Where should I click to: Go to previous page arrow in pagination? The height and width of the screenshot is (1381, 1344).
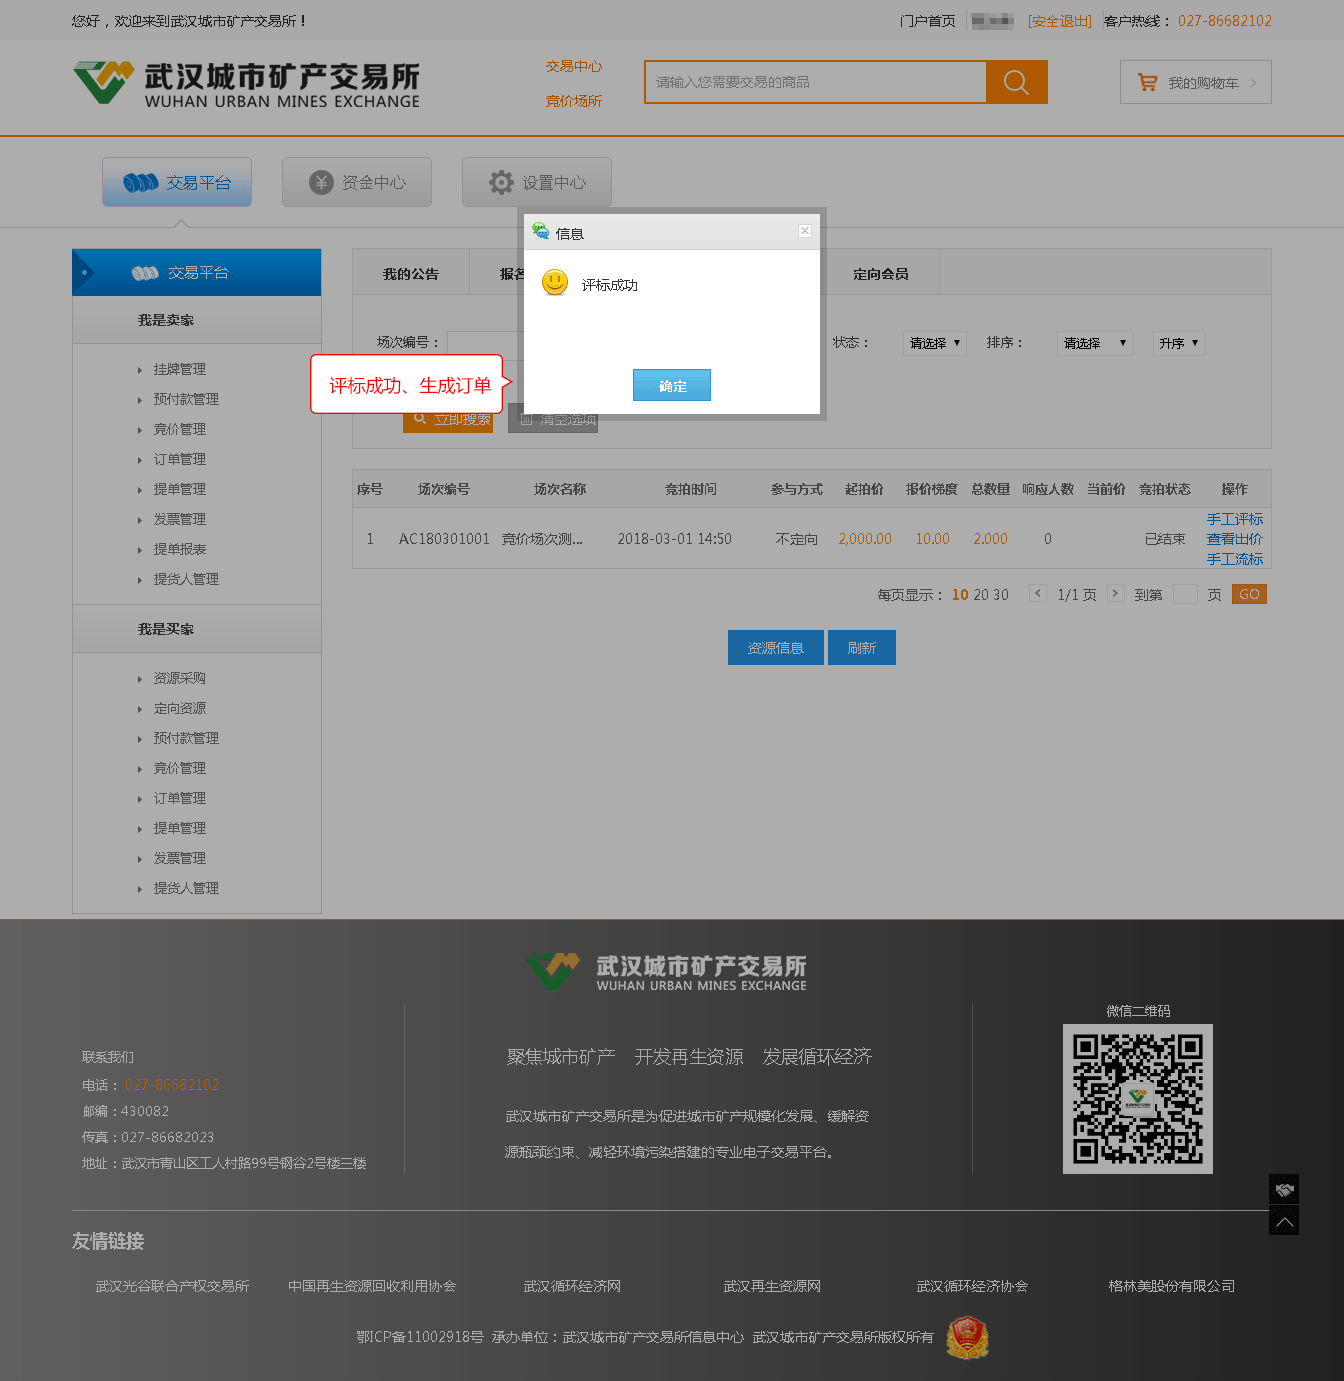1038,594
